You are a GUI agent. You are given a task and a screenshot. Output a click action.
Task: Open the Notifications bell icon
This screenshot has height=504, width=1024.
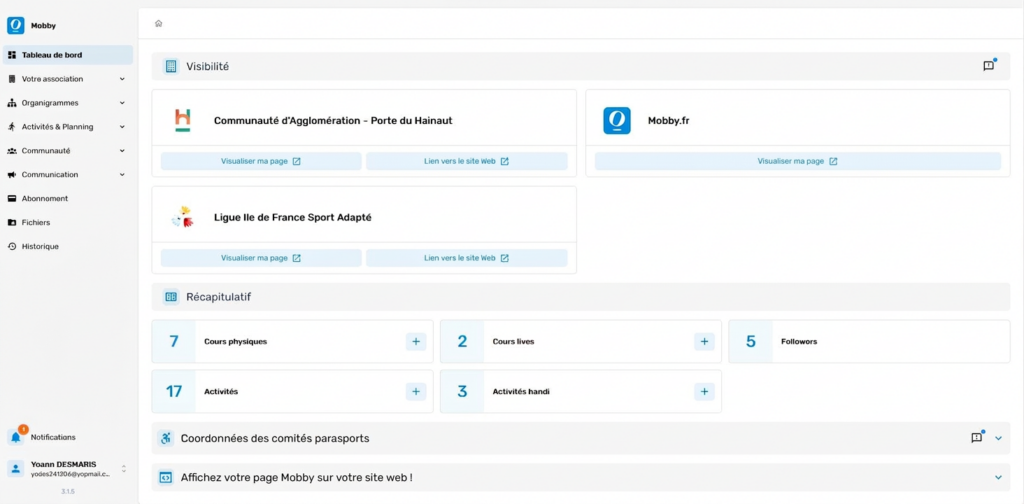pyautogui.click(x=16, y=437)
